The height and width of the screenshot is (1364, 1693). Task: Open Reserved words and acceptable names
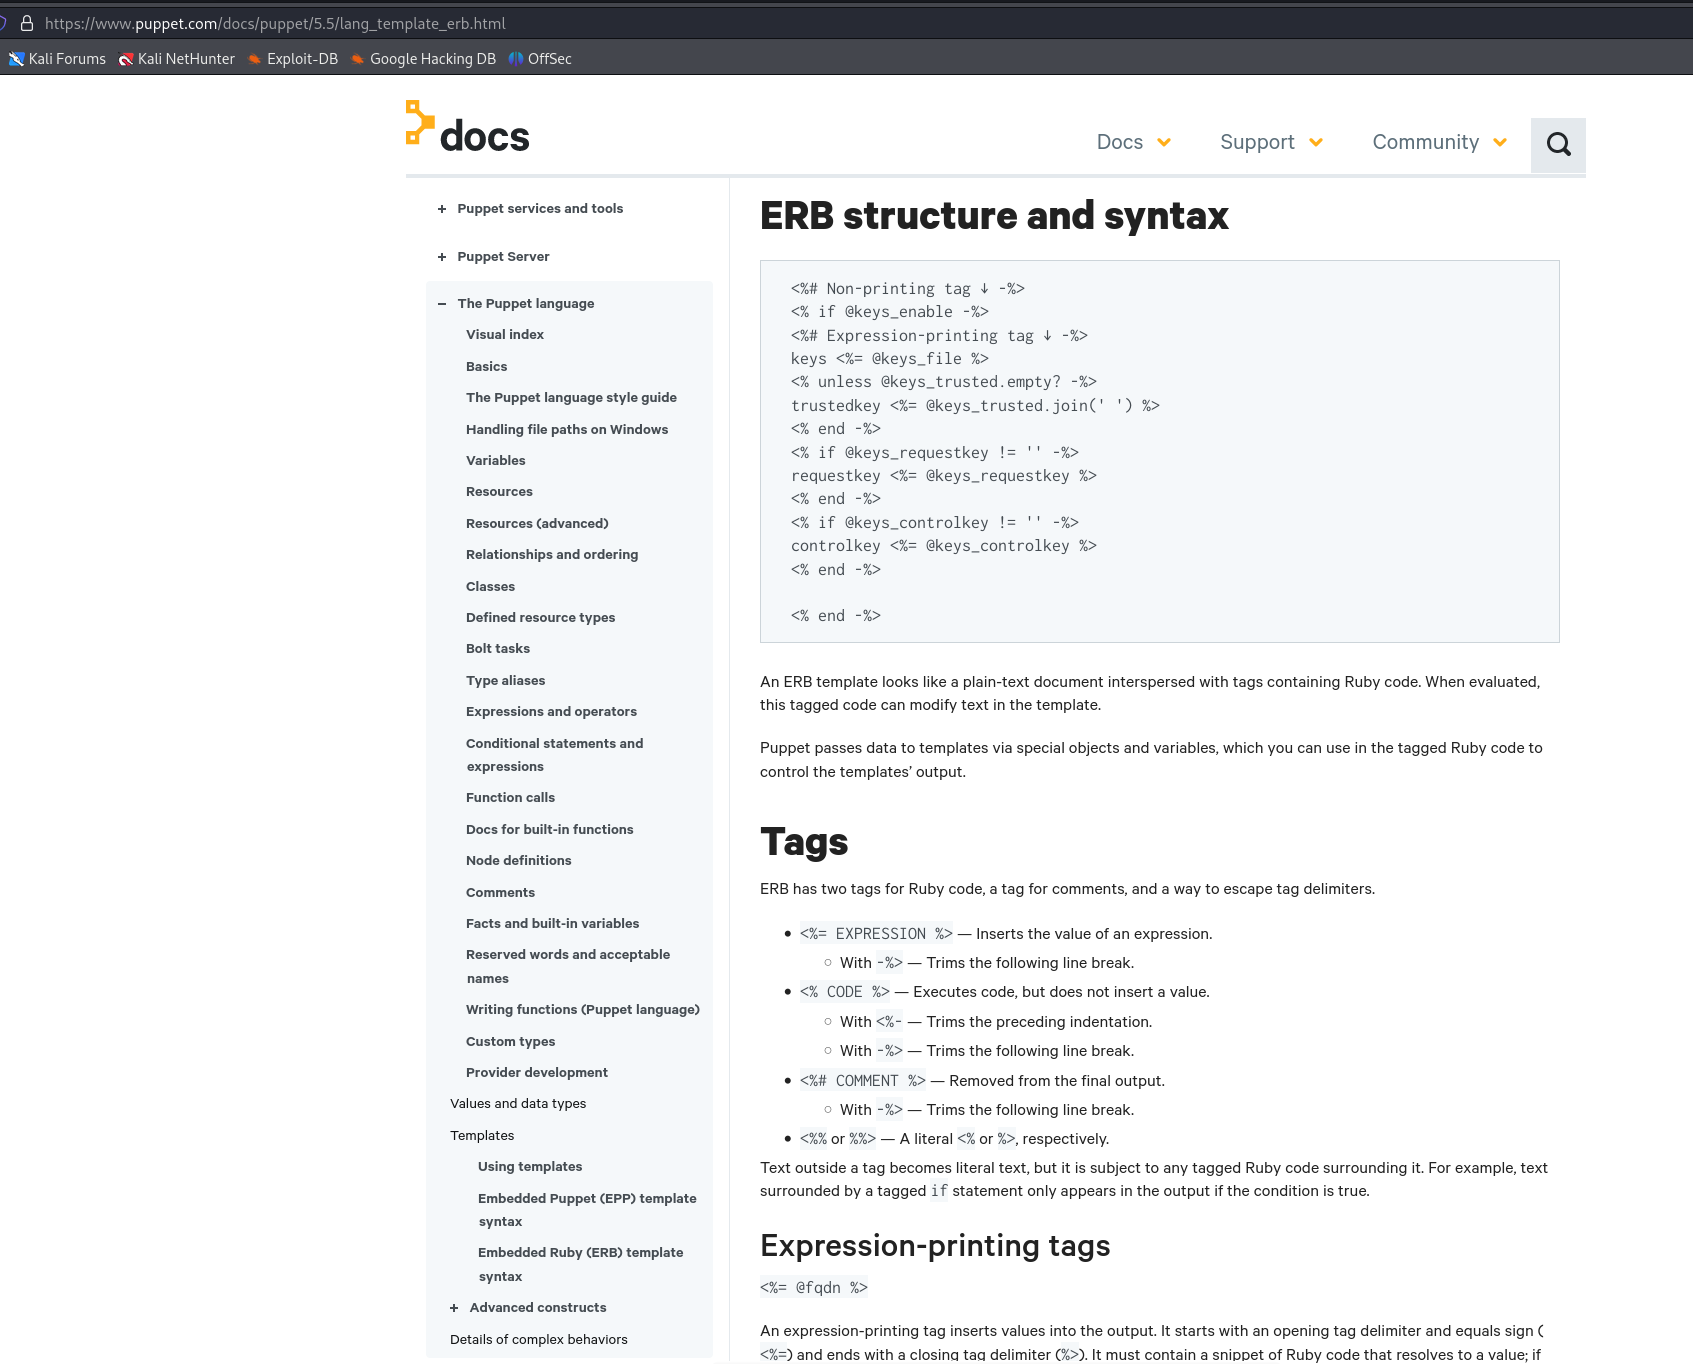click(568, 967)
